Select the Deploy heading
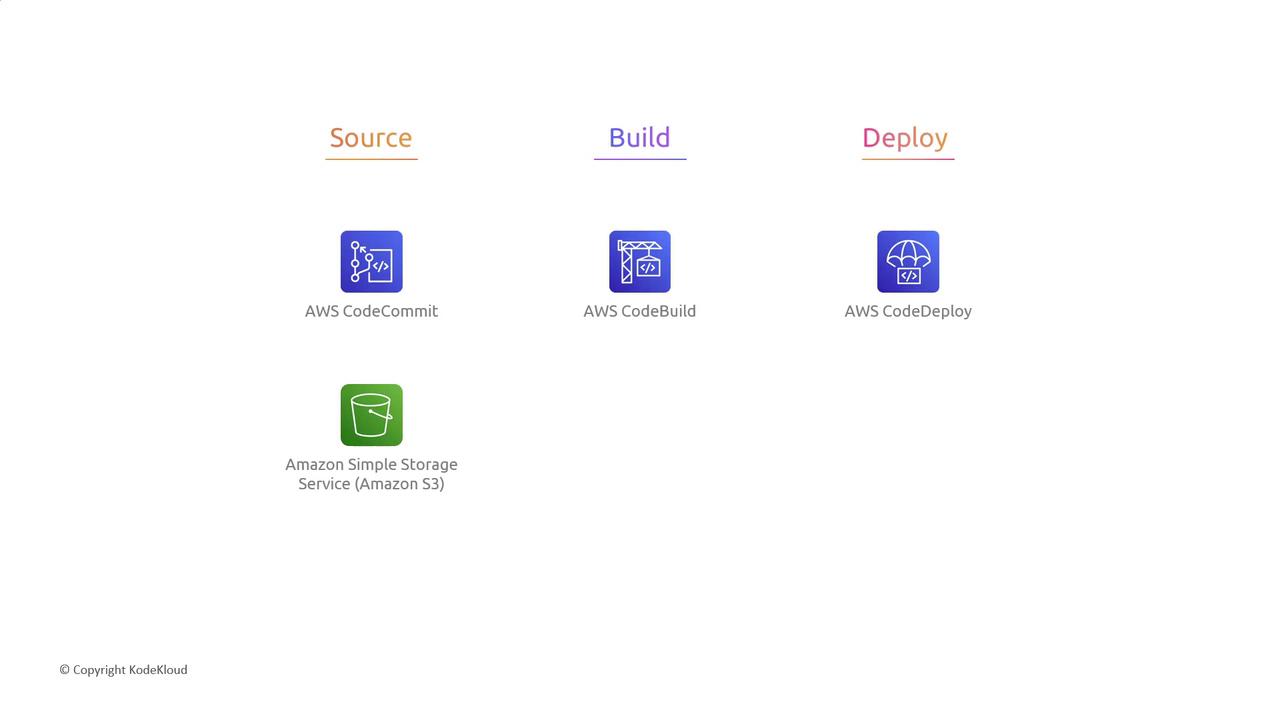1280x720 pixels. (x=905, y=138)
